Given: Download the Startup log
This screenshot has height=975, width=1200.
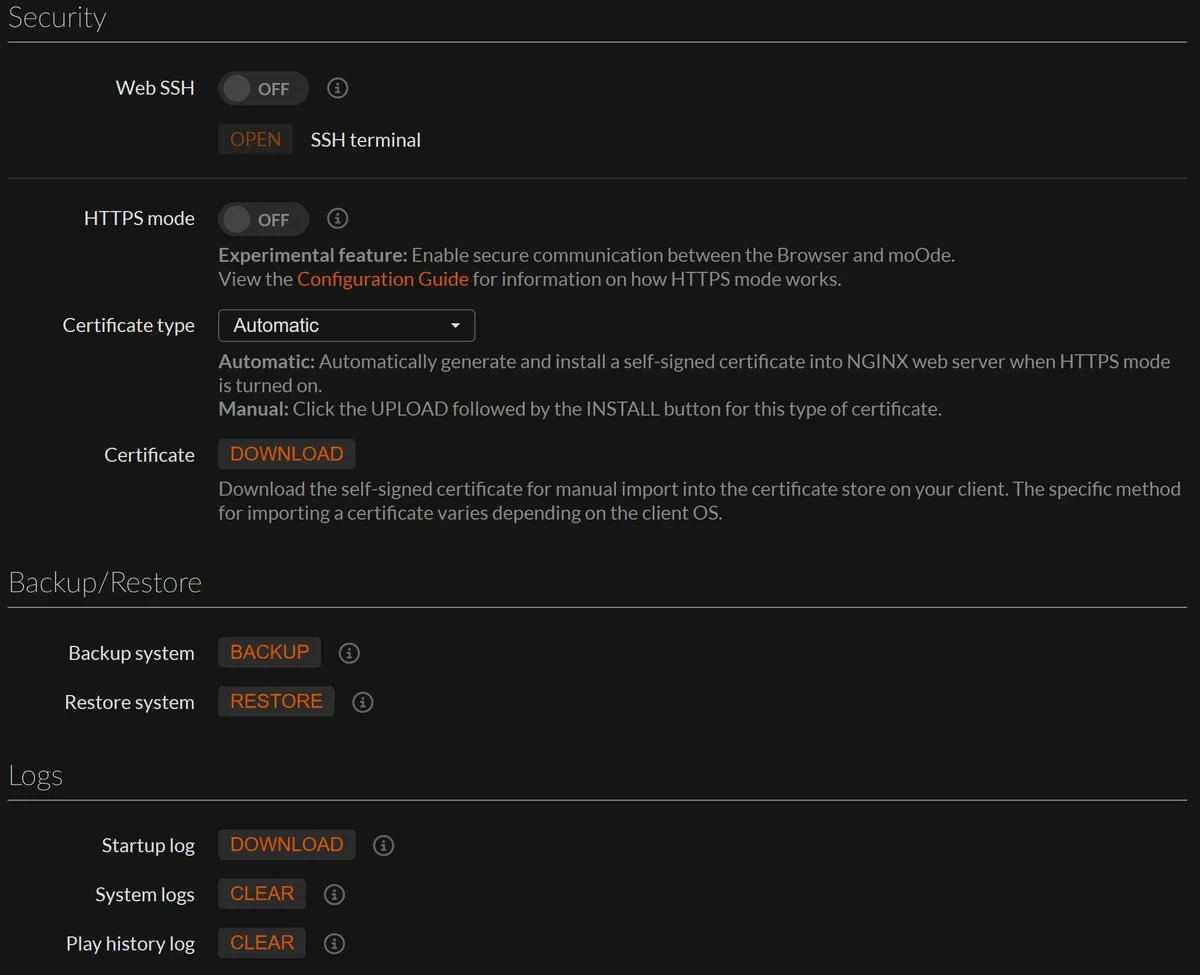Looking at the screenshot, I should click(x=287, y=844).
